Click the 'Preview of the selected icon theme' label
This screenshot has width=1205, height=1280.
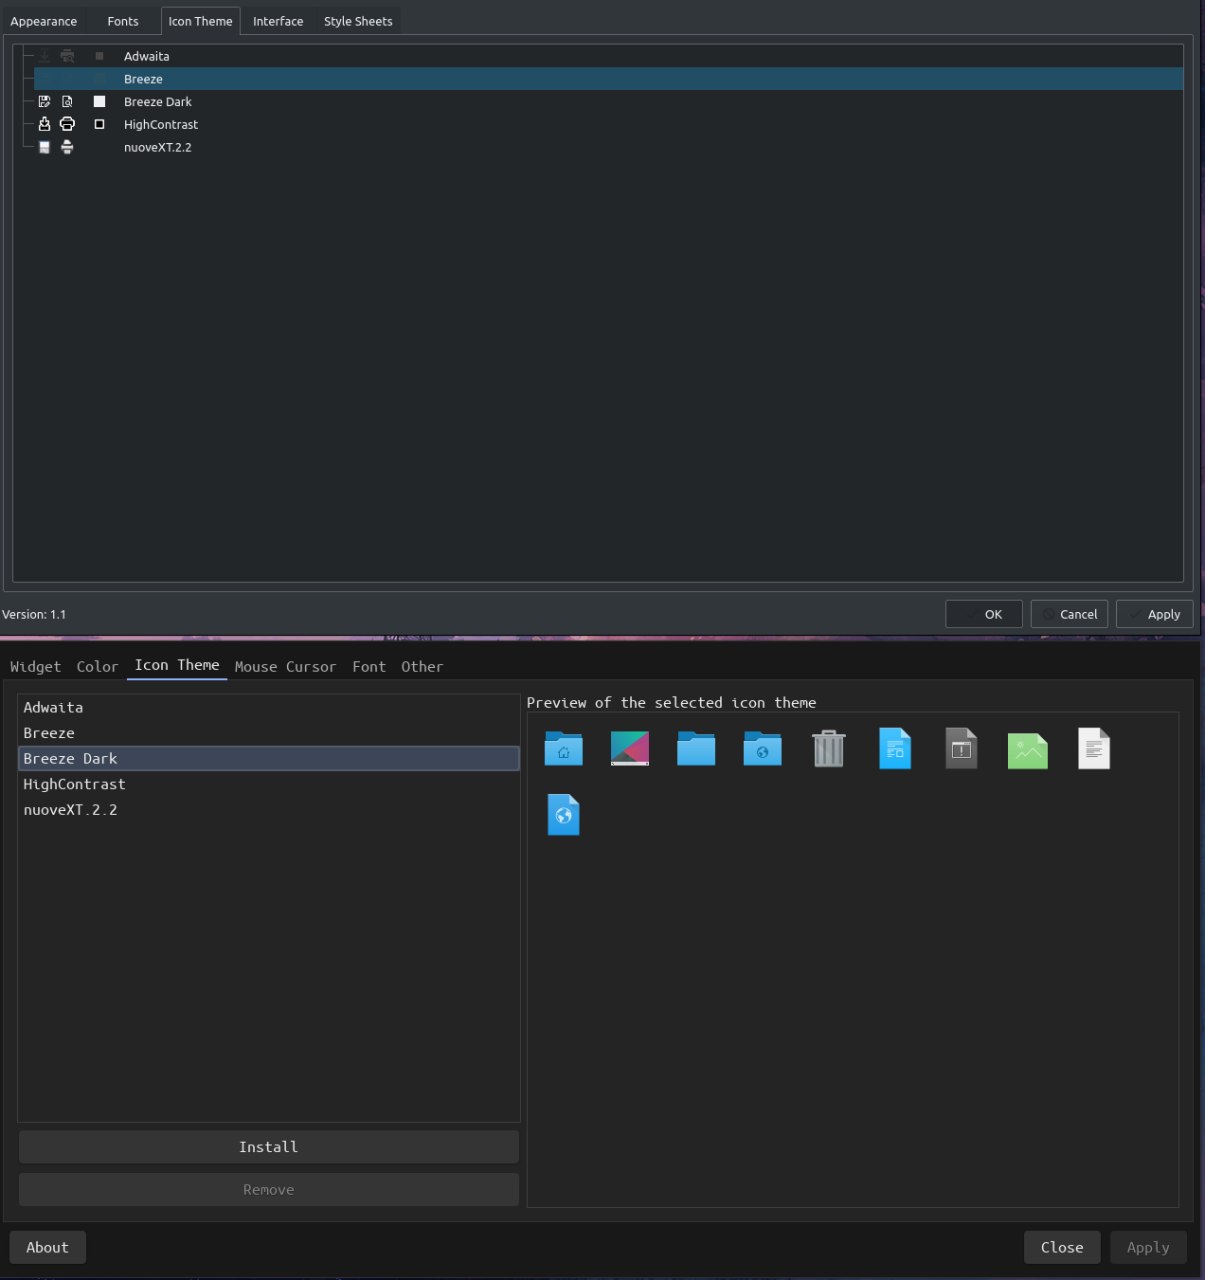coord(671,703)
